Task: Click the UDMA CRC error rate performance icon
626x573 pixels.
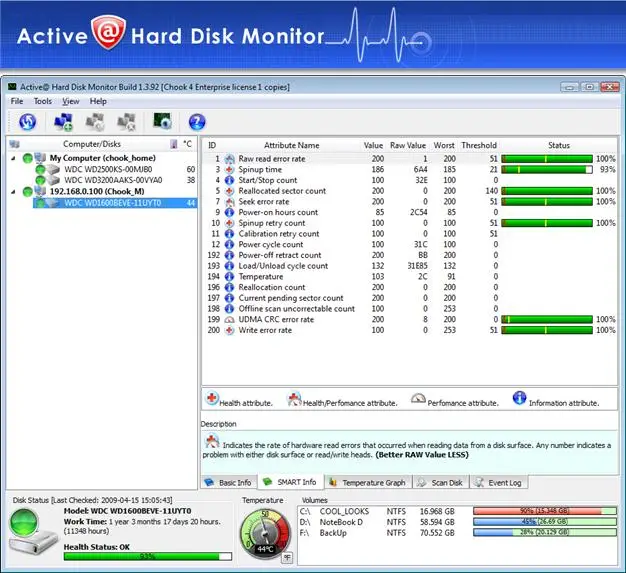Action: (x=230, y=319)
